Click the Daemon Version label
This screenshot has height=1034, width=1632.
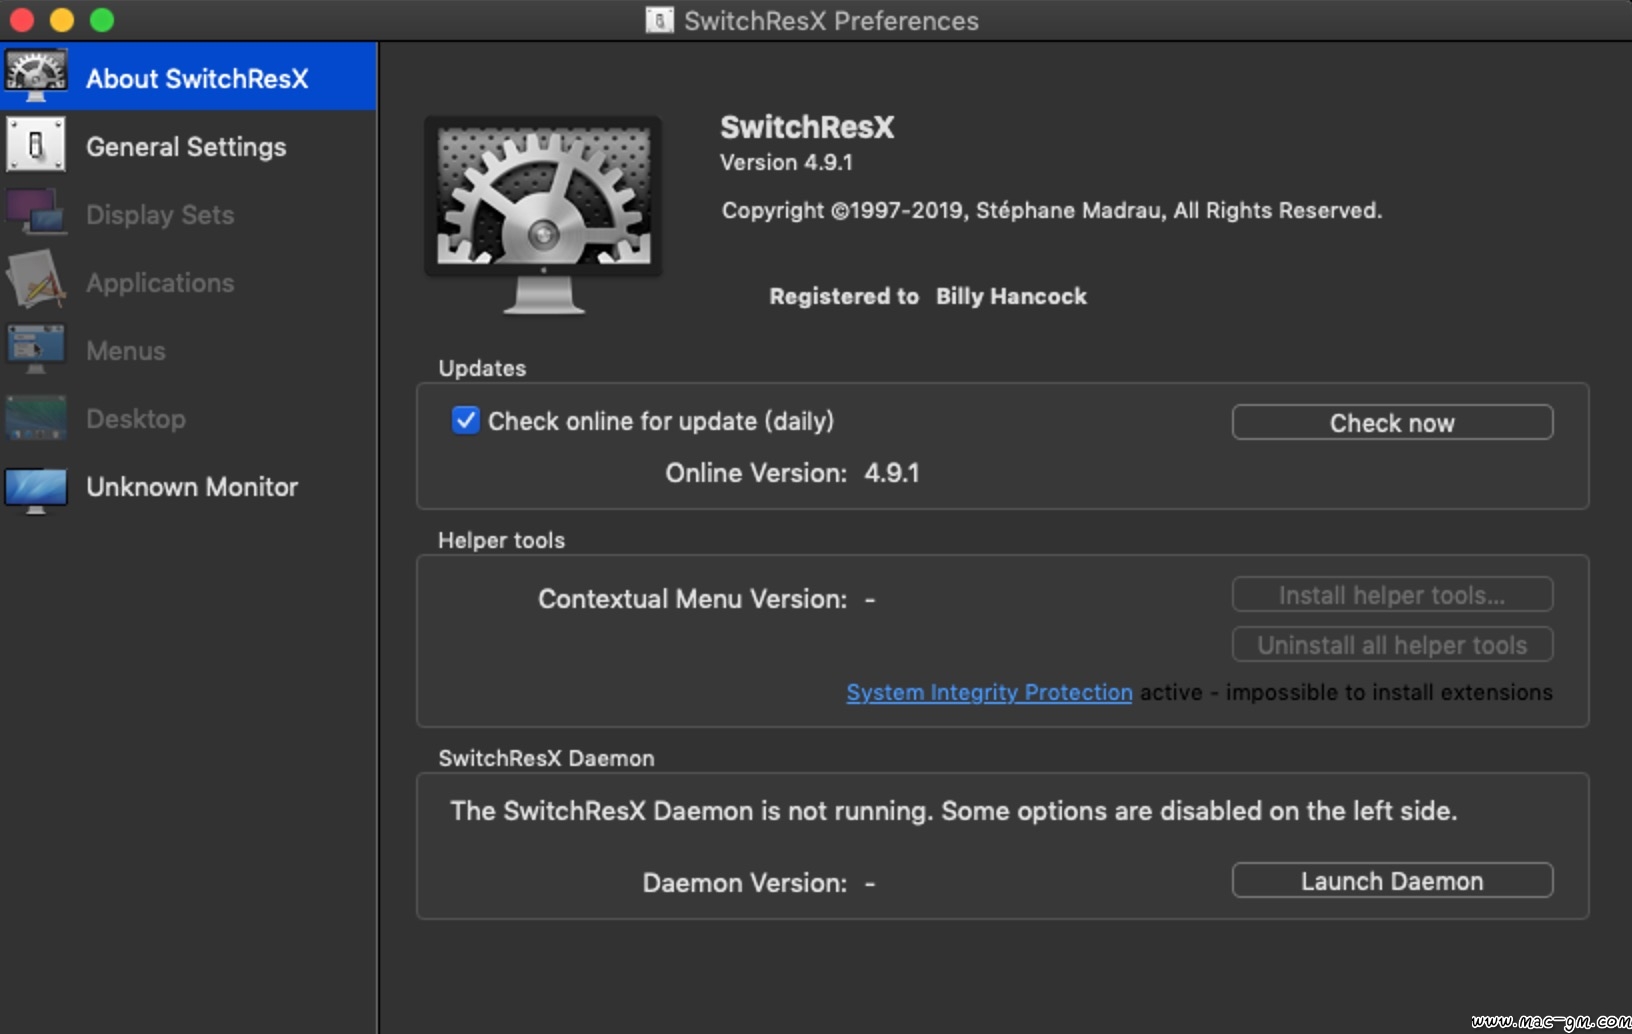(x=744, y=882)
